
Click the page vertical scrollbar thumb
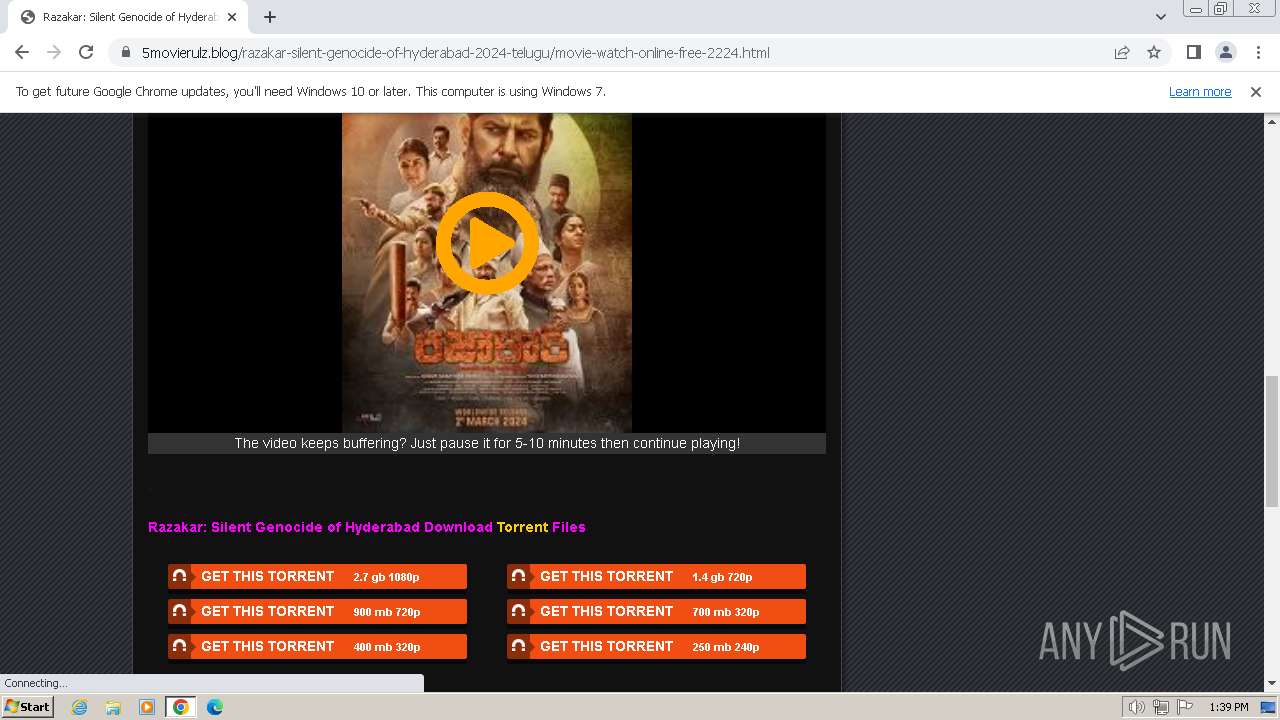point(1272,443)
